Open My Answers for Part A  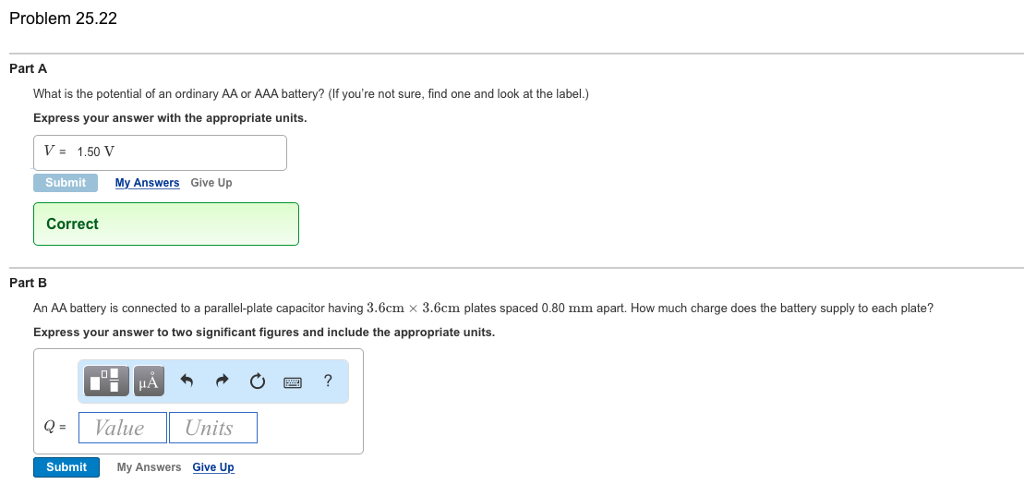(x=147, y=183)
